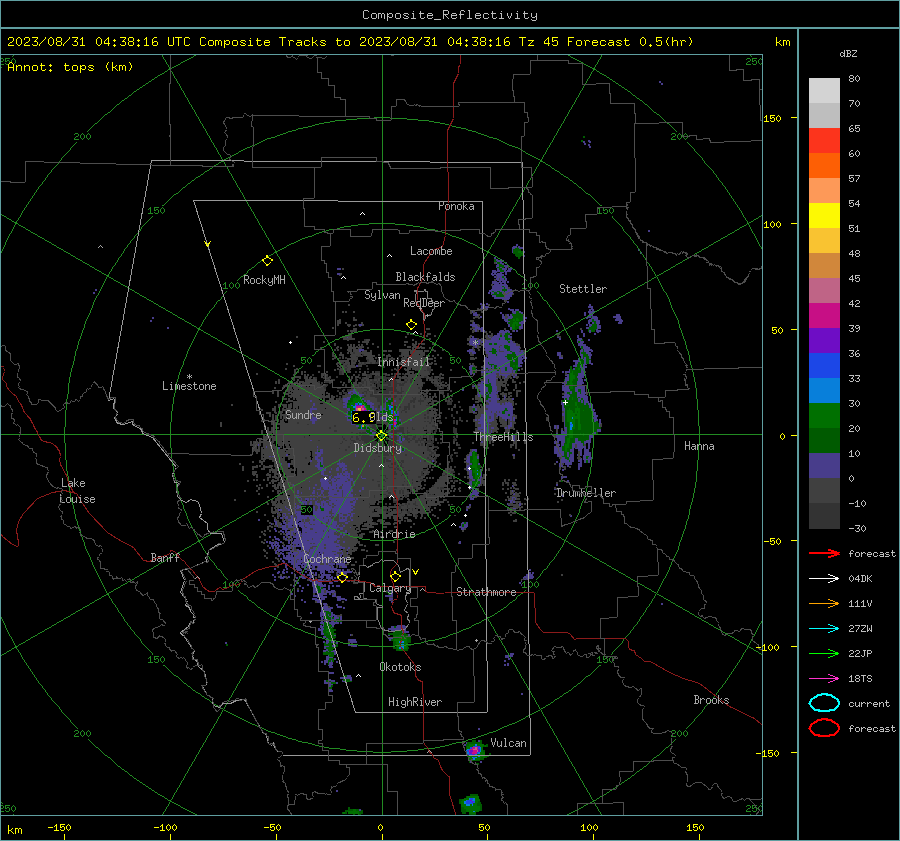Click the 'Hanna' city label
The image size is (900, 841).
[699, 446]
